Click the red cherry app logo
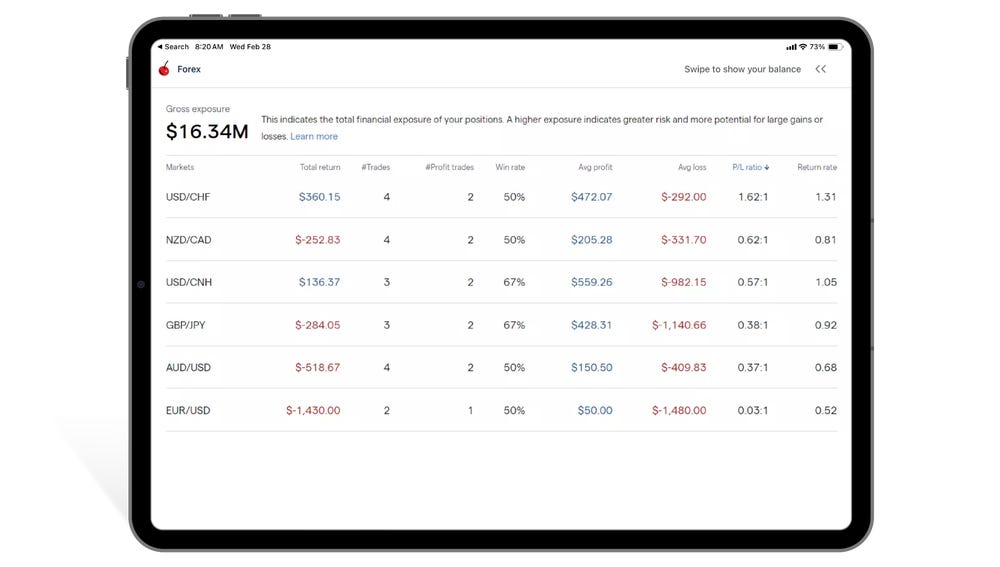Viewport: 1000px width, 567px height. click(164, 69)
